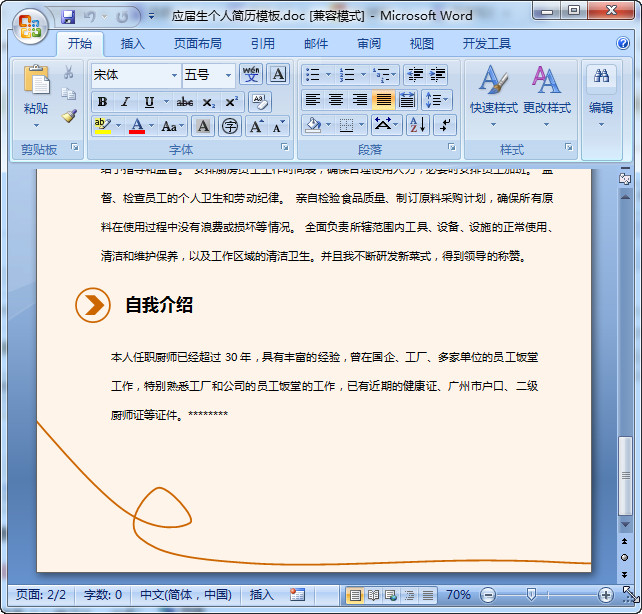This screenshot has width=642, height=614.
Task: Redo the action in Quick Access toolbar
Action: tap(122, 16)
